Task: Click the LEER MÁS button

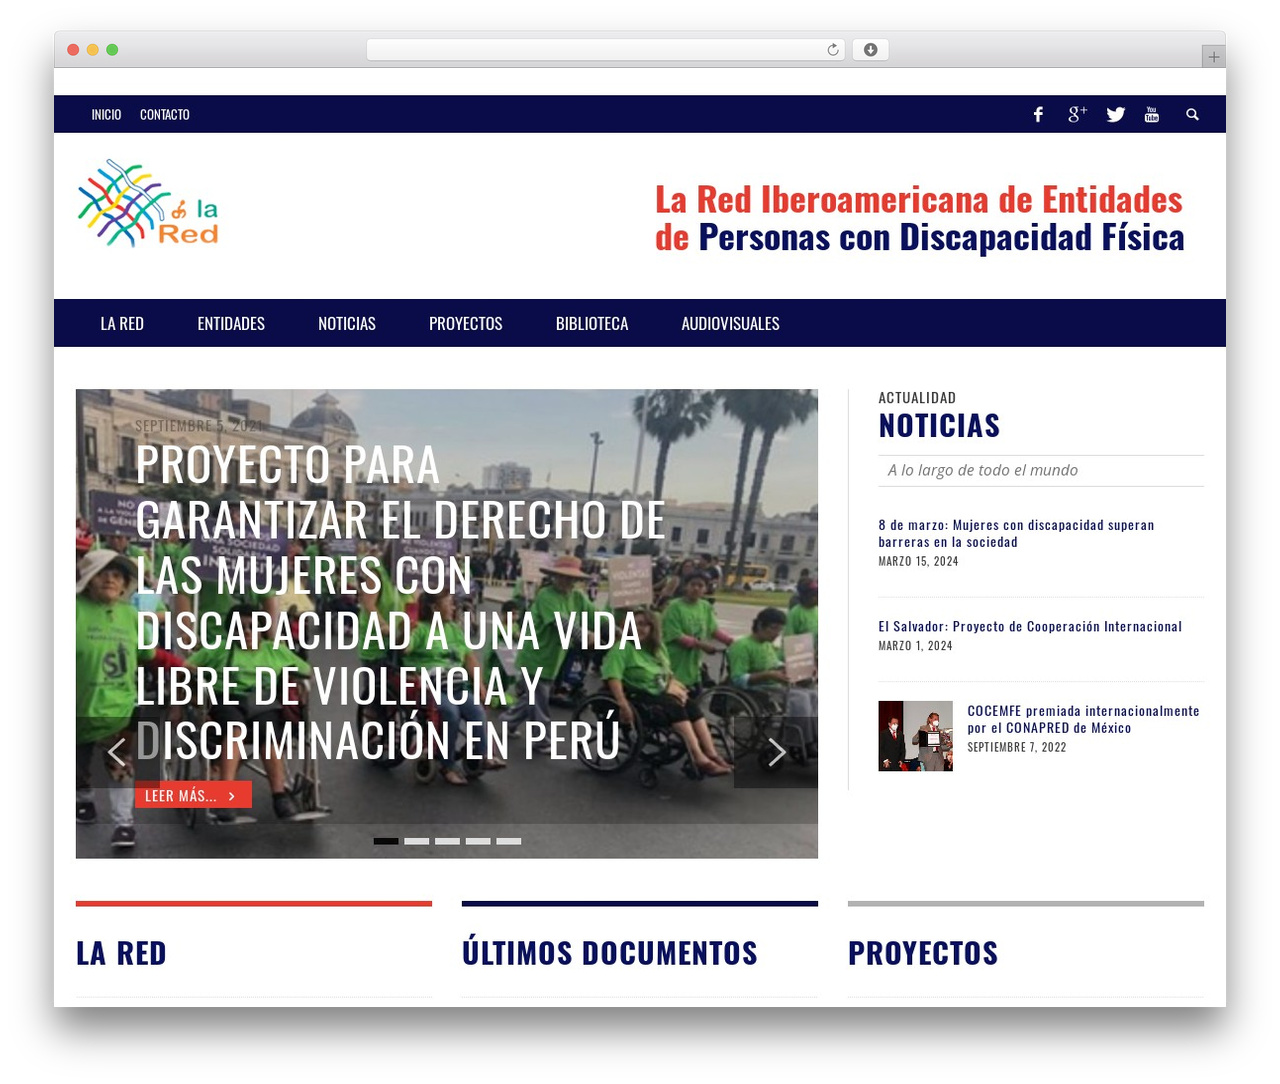Action: coord(193,795)
